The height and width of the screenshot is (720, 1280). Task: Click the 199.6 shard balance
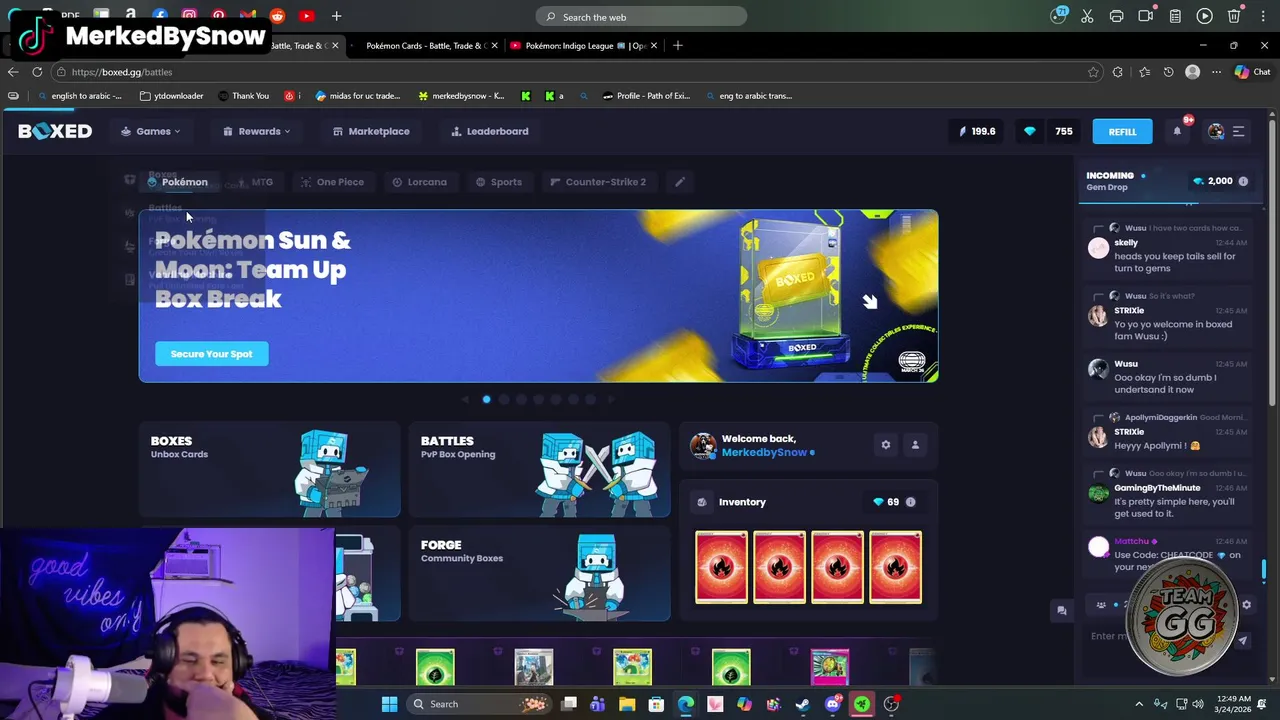pyautogui.click(x=977, y=131)
